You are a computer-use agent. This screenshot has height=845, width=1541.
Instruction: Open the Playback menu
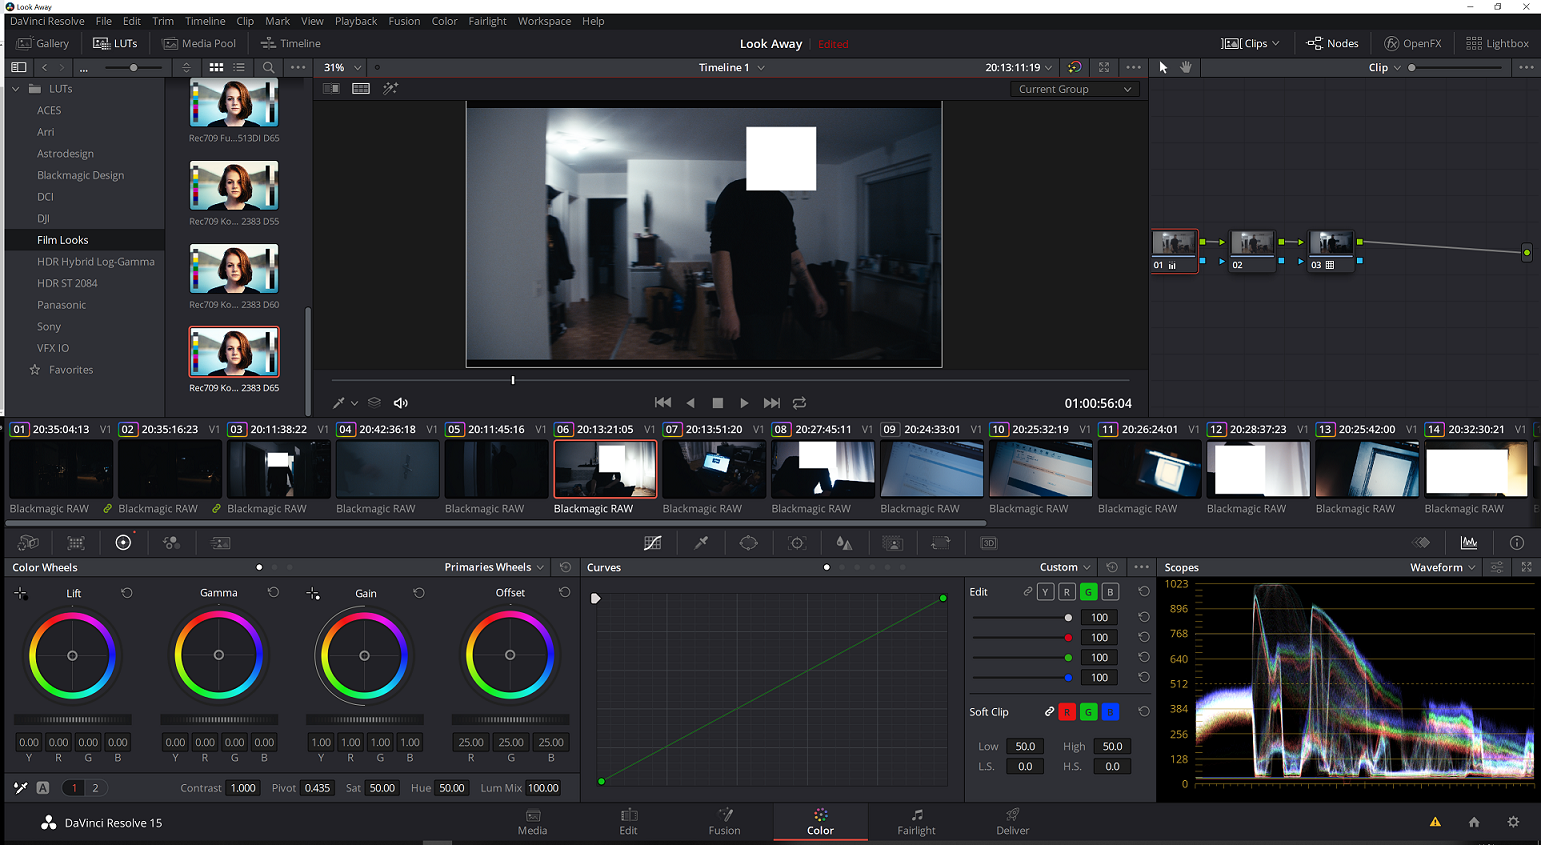(356, 21)
